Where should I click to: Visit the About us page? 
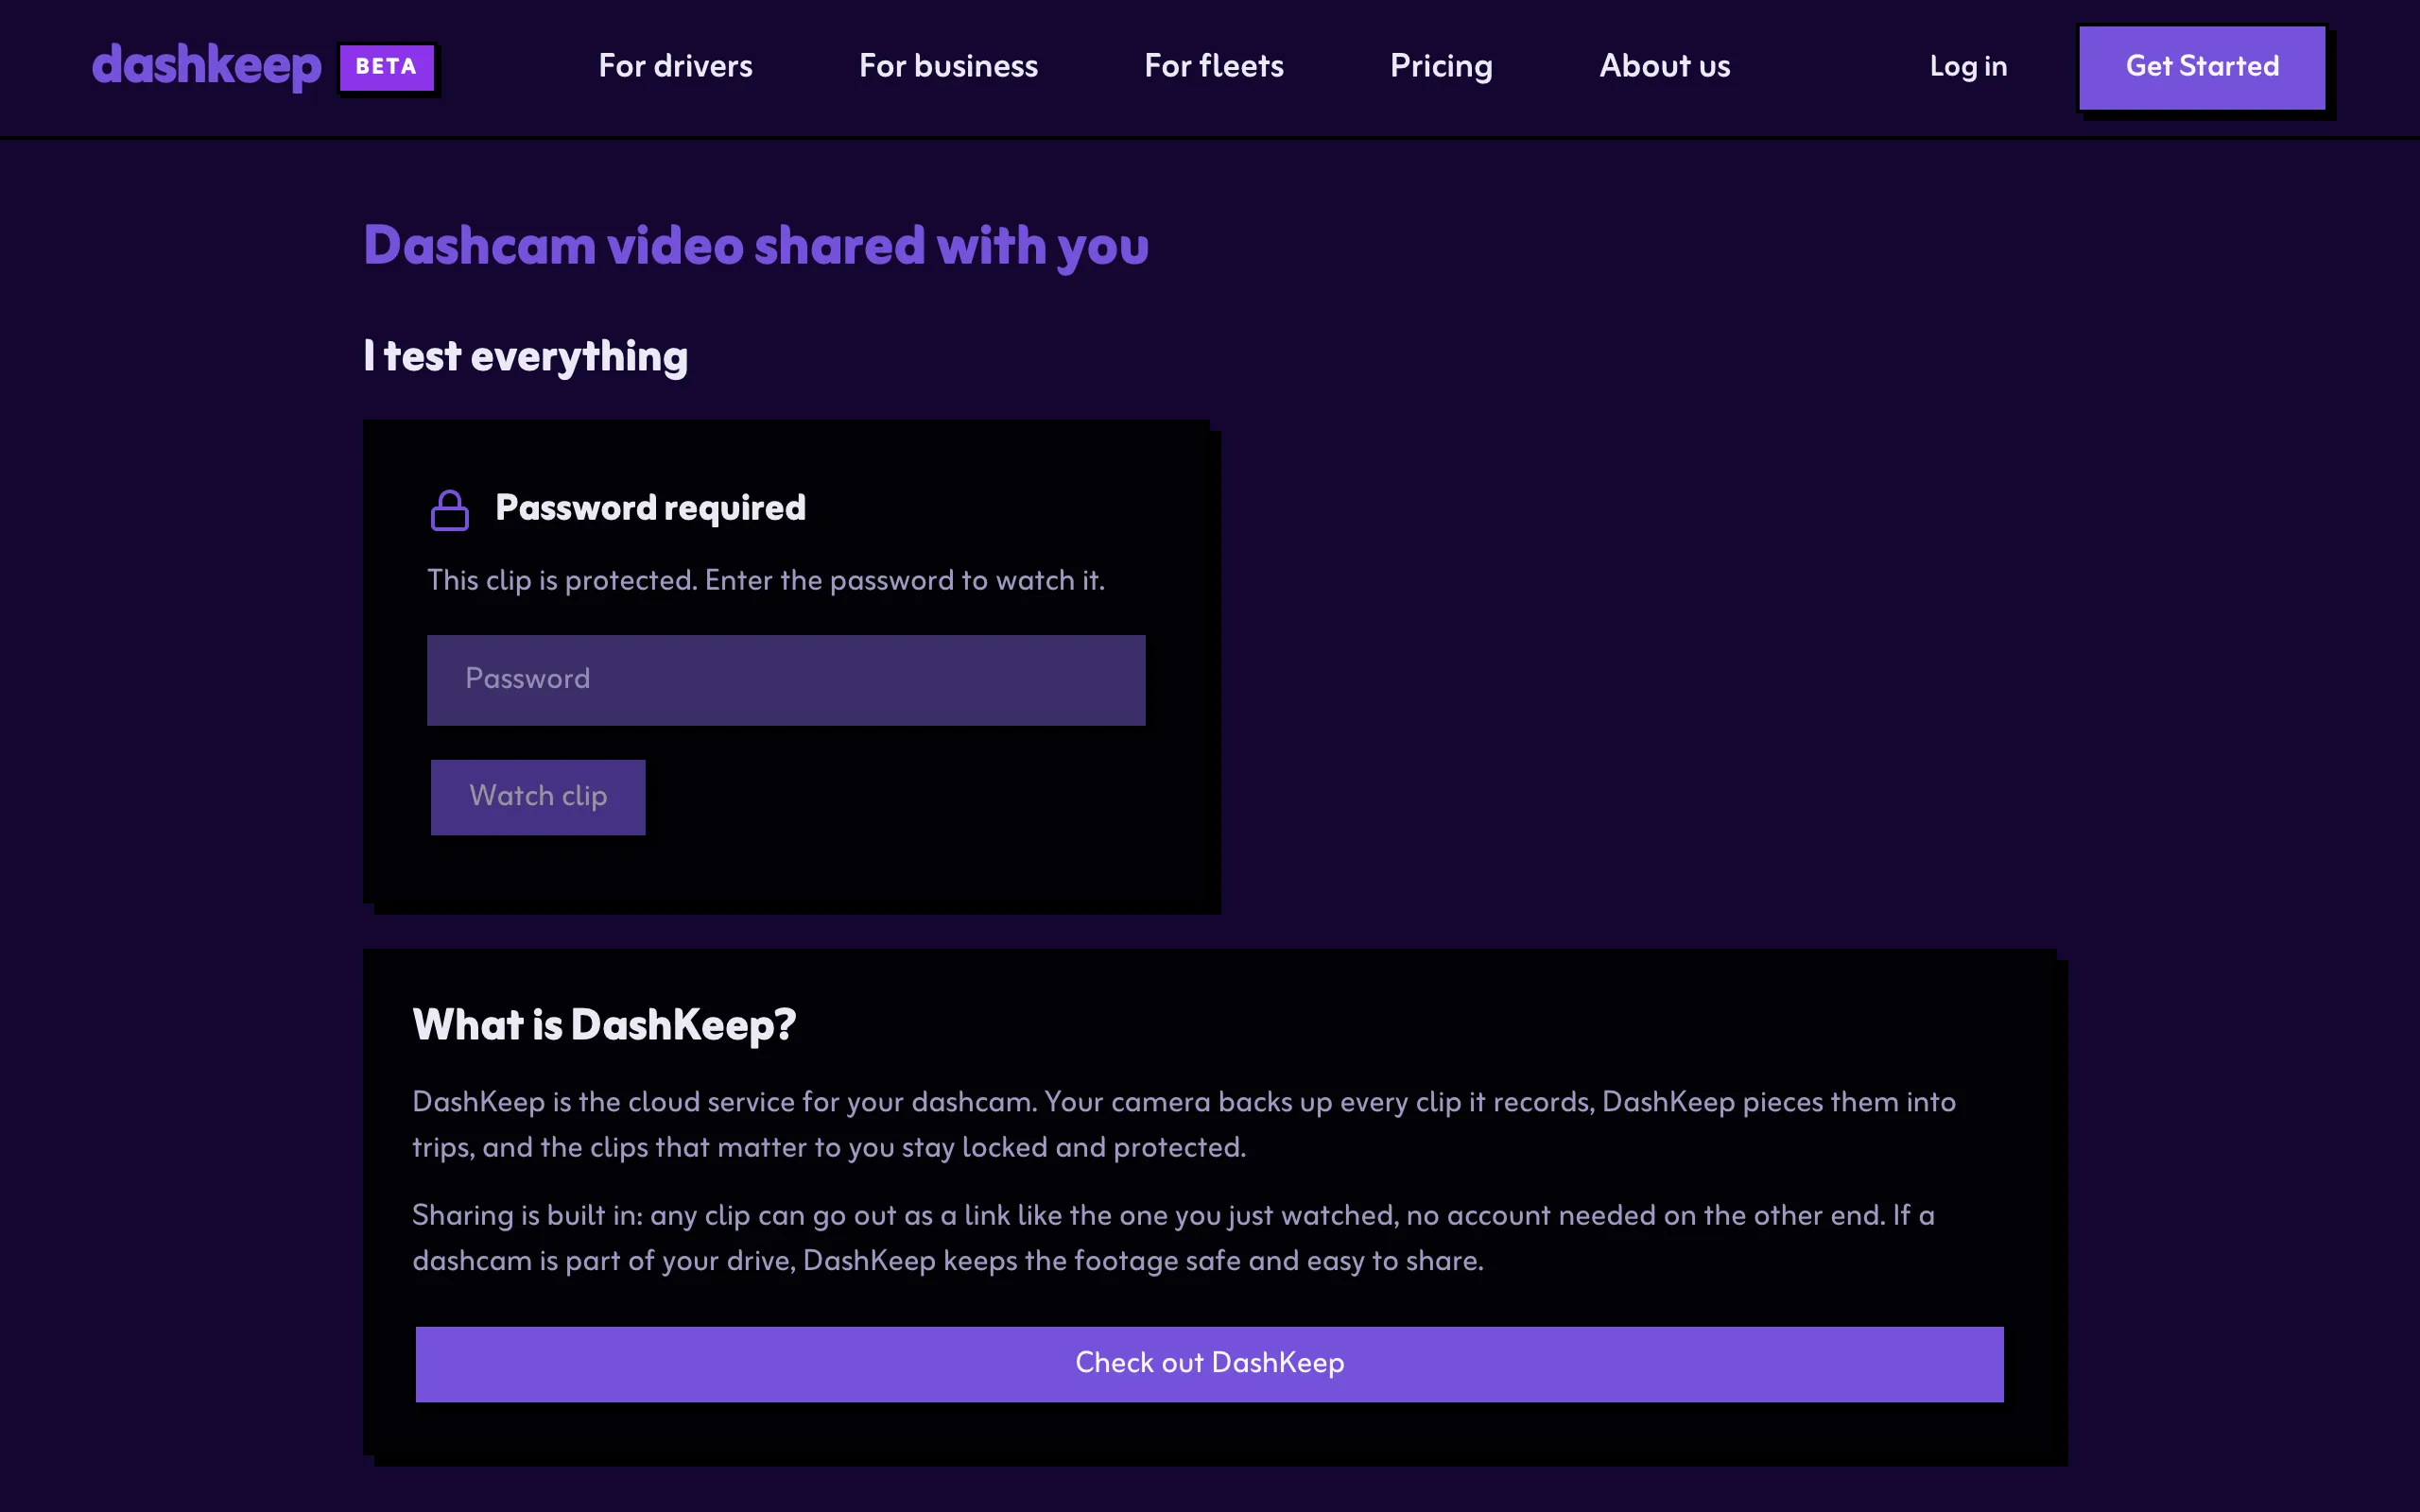(x=1664, y=66)
